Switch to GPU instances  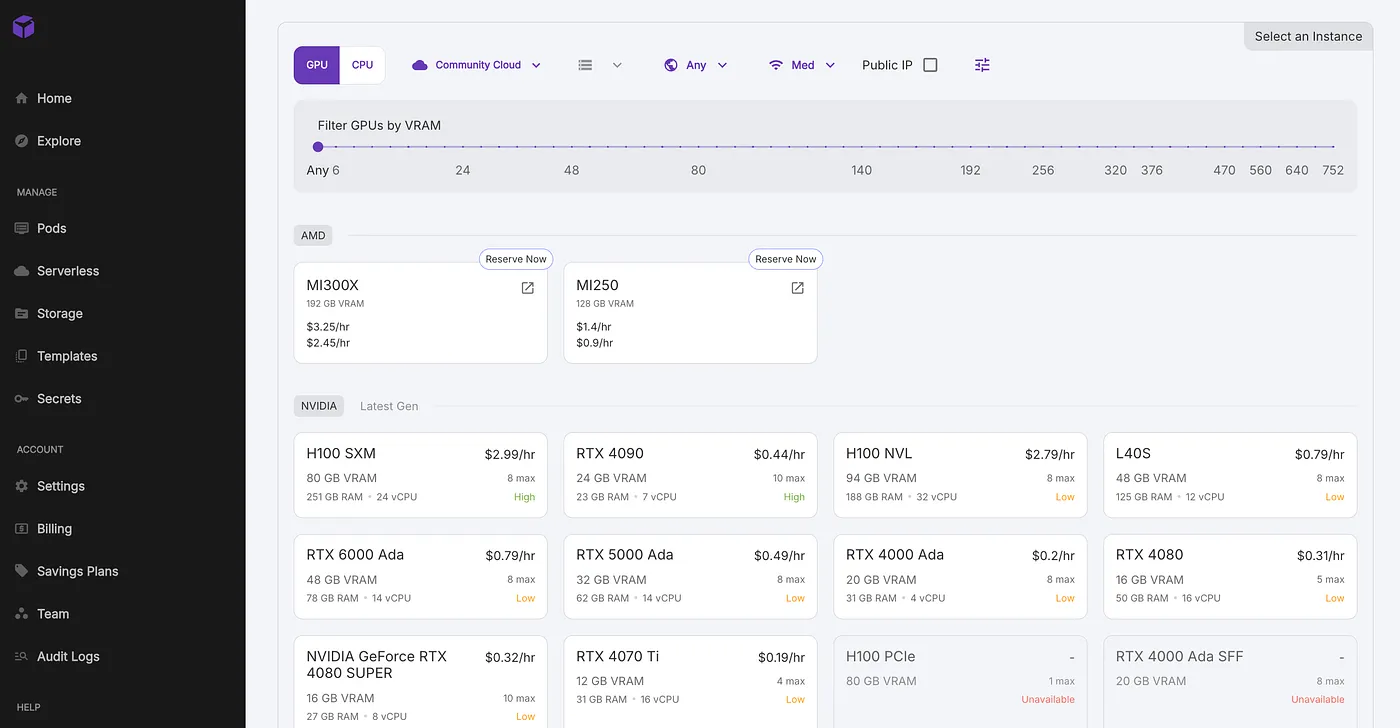click(317, 65)
